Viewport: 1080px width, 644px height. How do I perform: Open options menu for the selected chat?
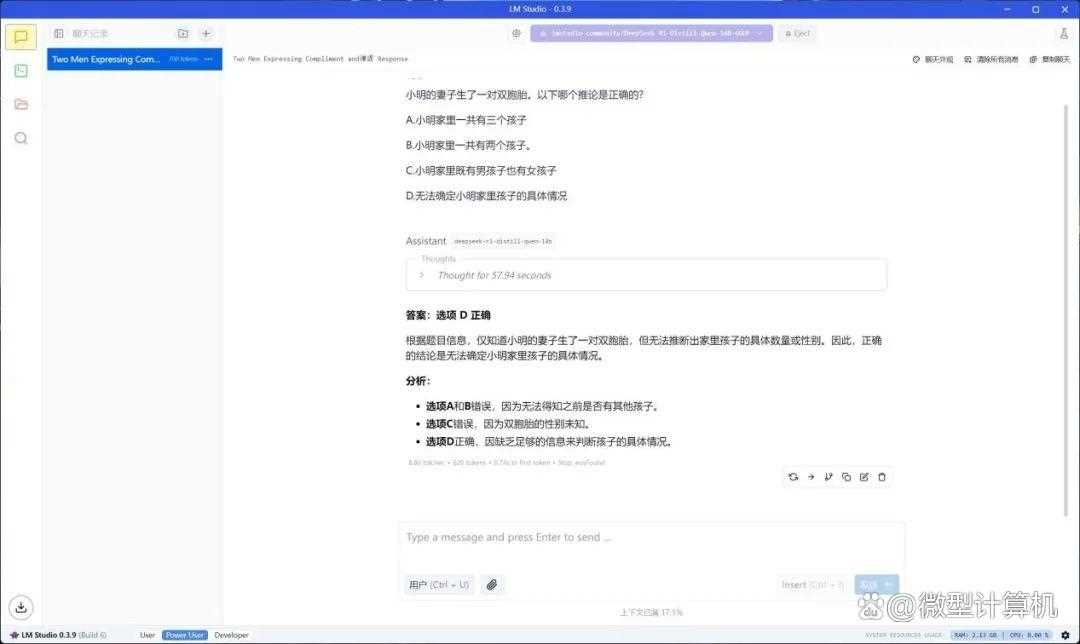pos(209,59)
